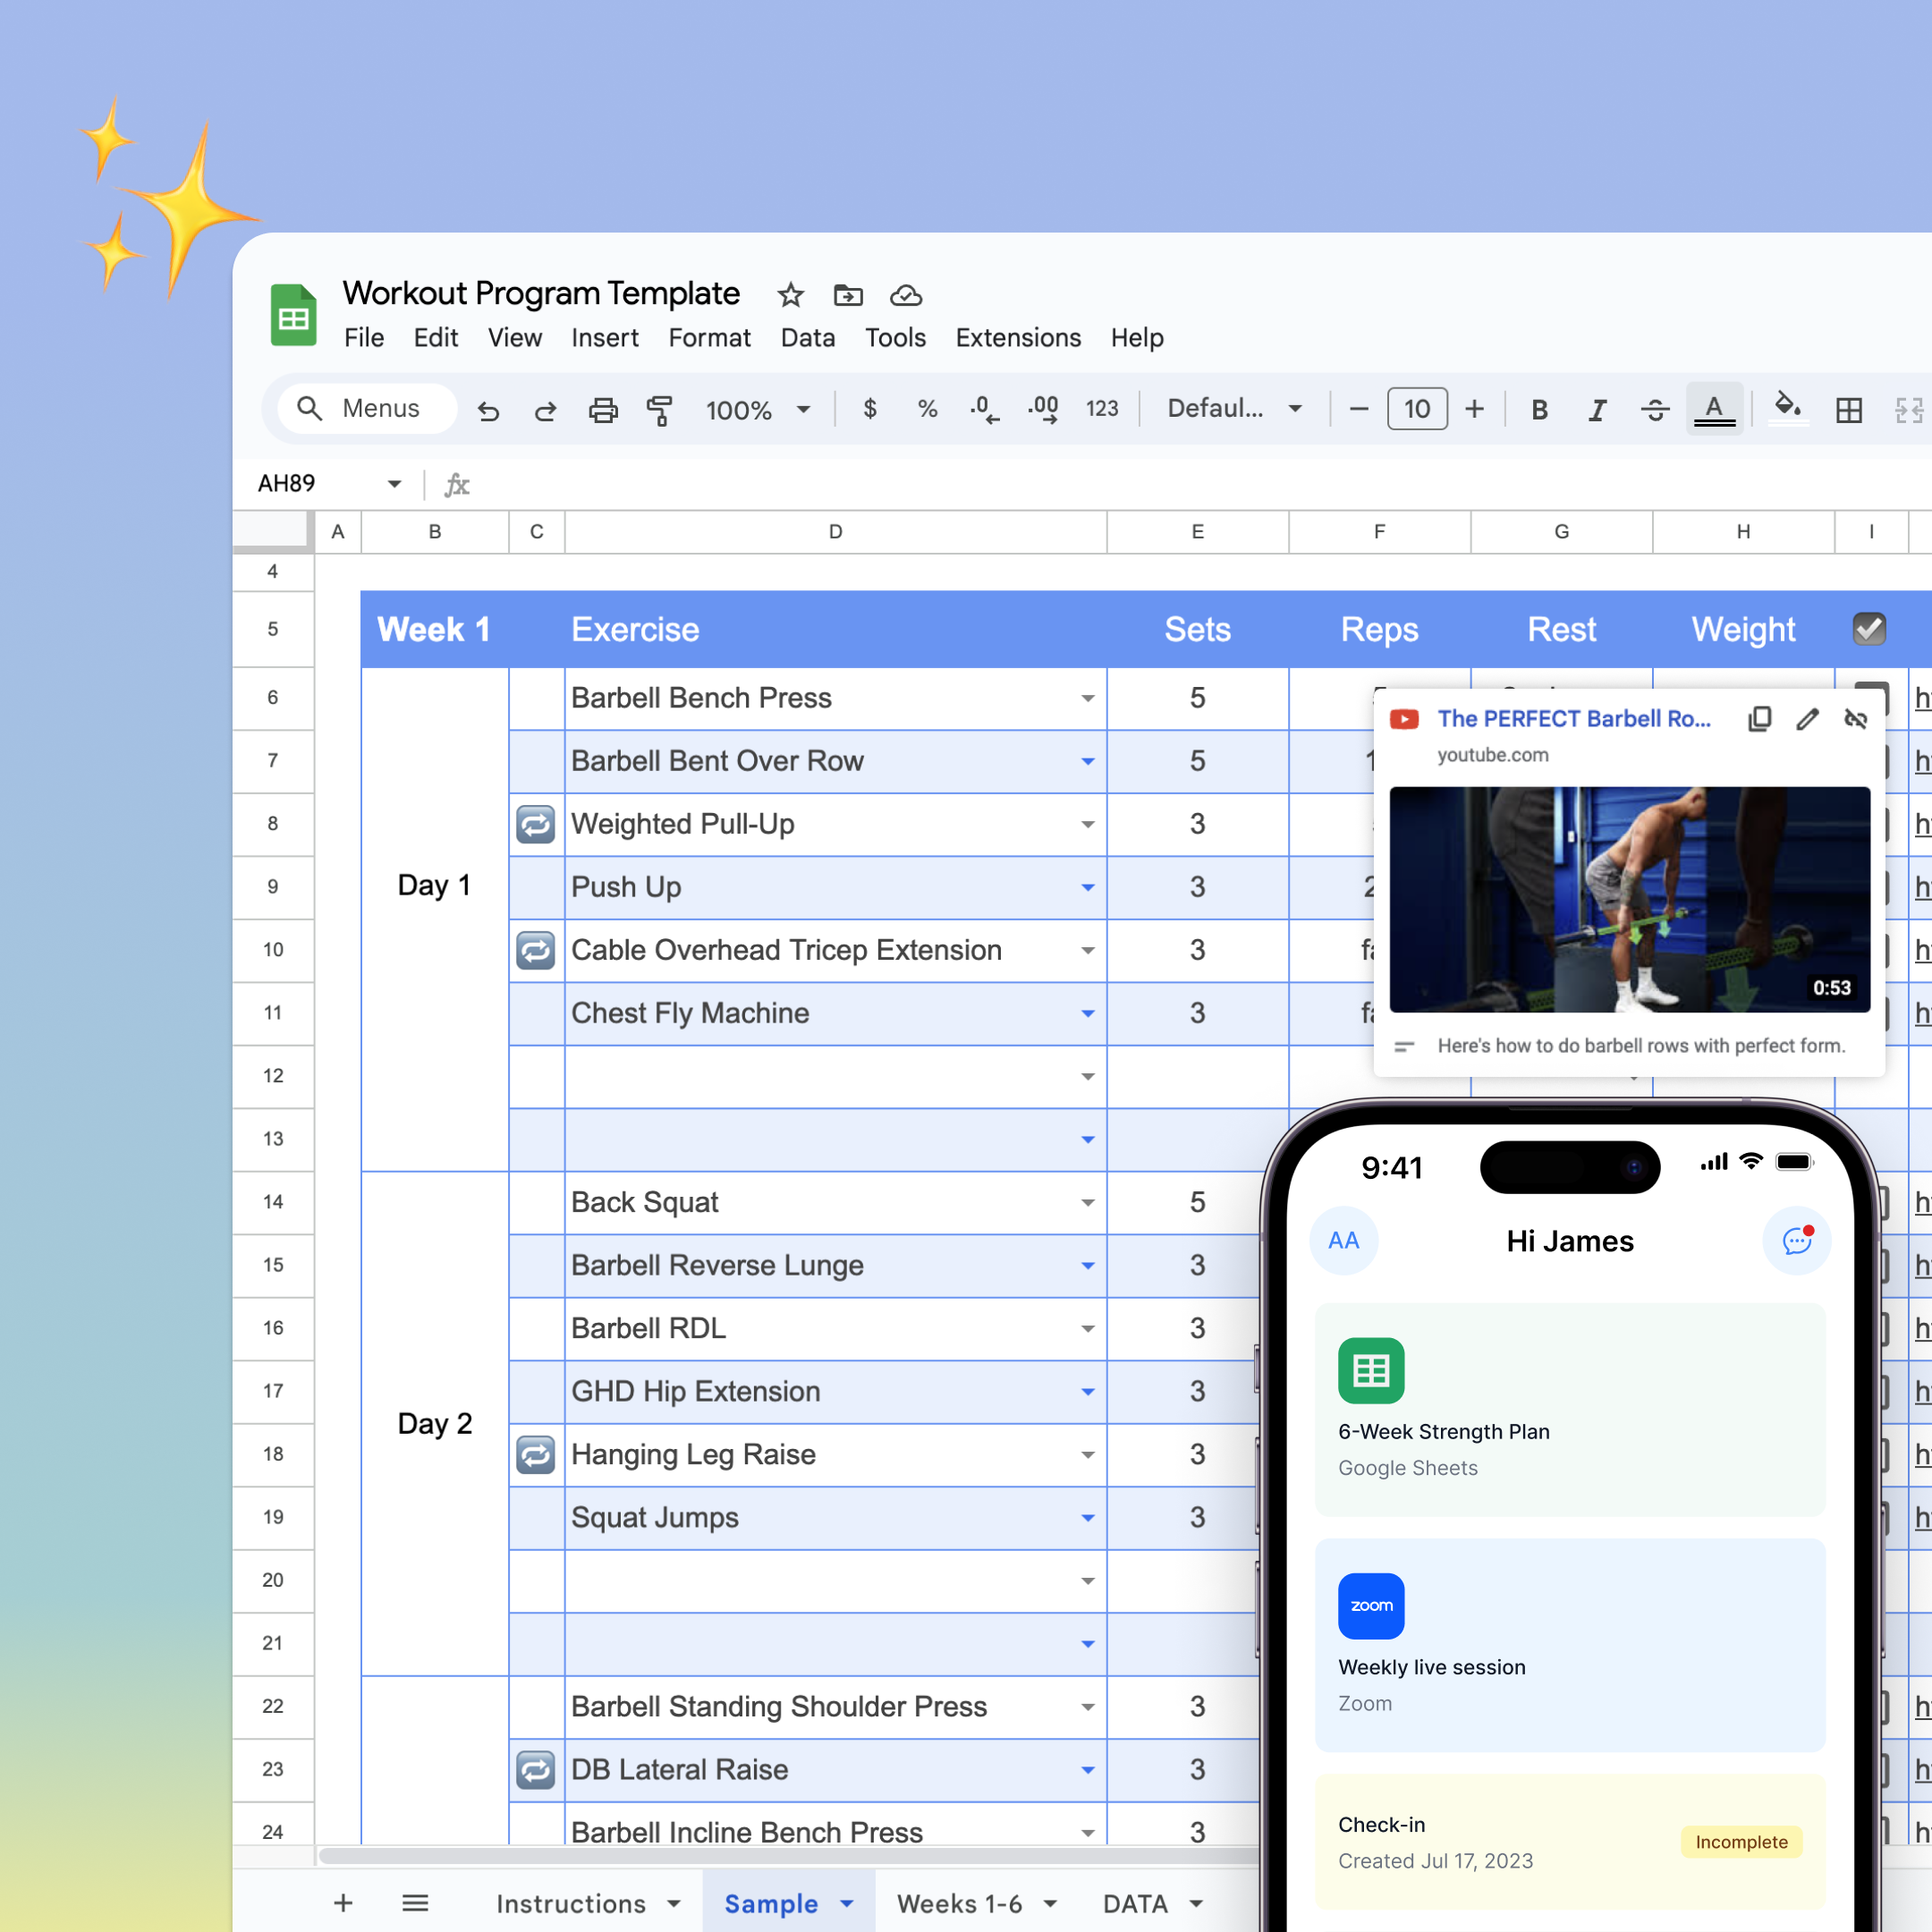Format as percent
This screenshot has width=1932, height=1932.
[928, 409]
